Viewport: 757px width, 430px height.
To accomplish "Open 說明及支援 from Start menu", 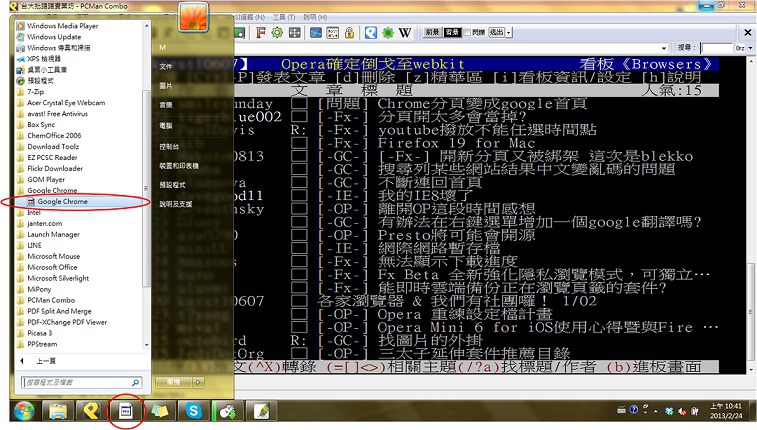I will tap(176, 204).
